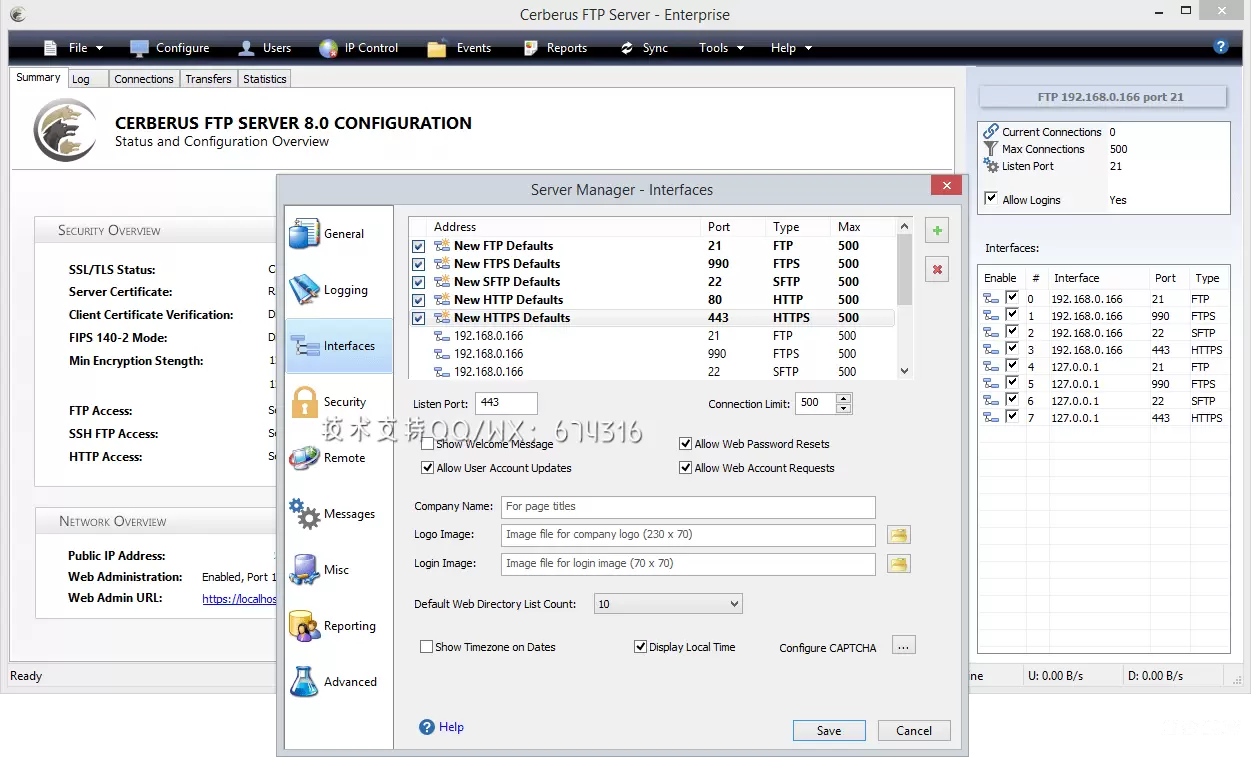The image size is (1251, 757).
Task: Click the Save button
Action: pyautogui.click(x=829, y=730)
